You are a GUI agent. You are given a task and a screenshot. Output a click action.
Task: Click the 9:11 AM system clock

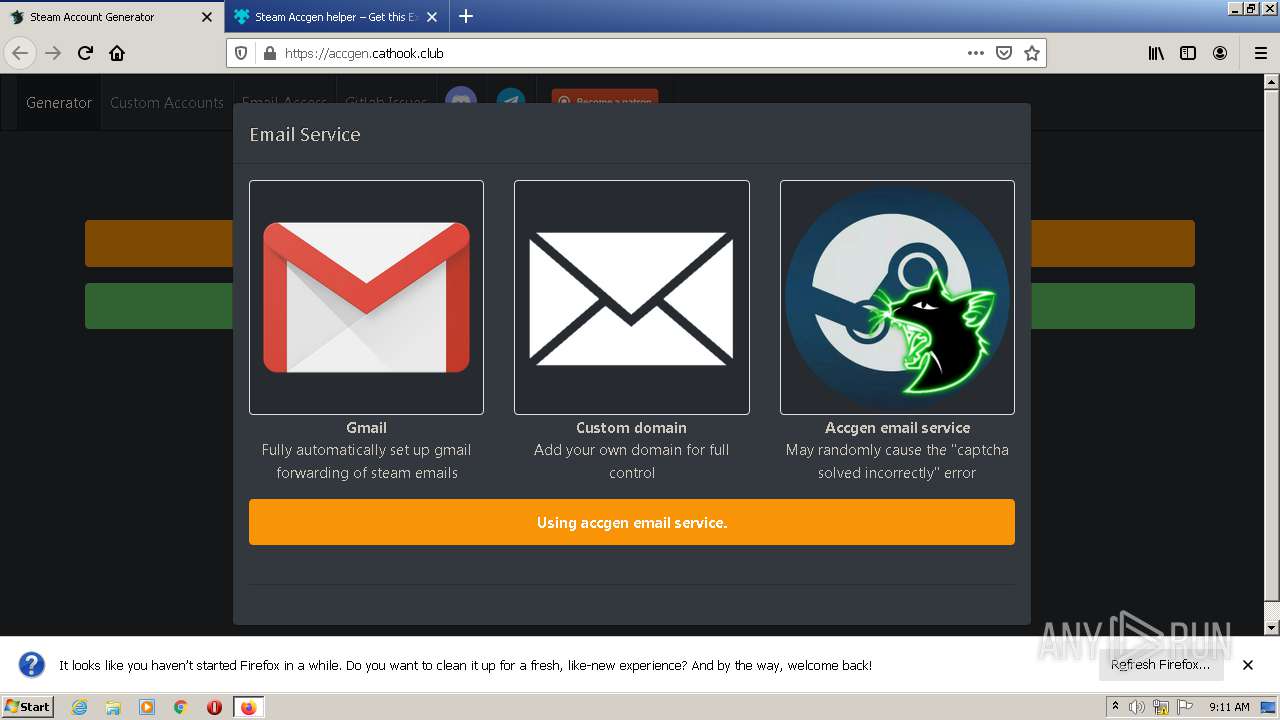point(1229,707)
